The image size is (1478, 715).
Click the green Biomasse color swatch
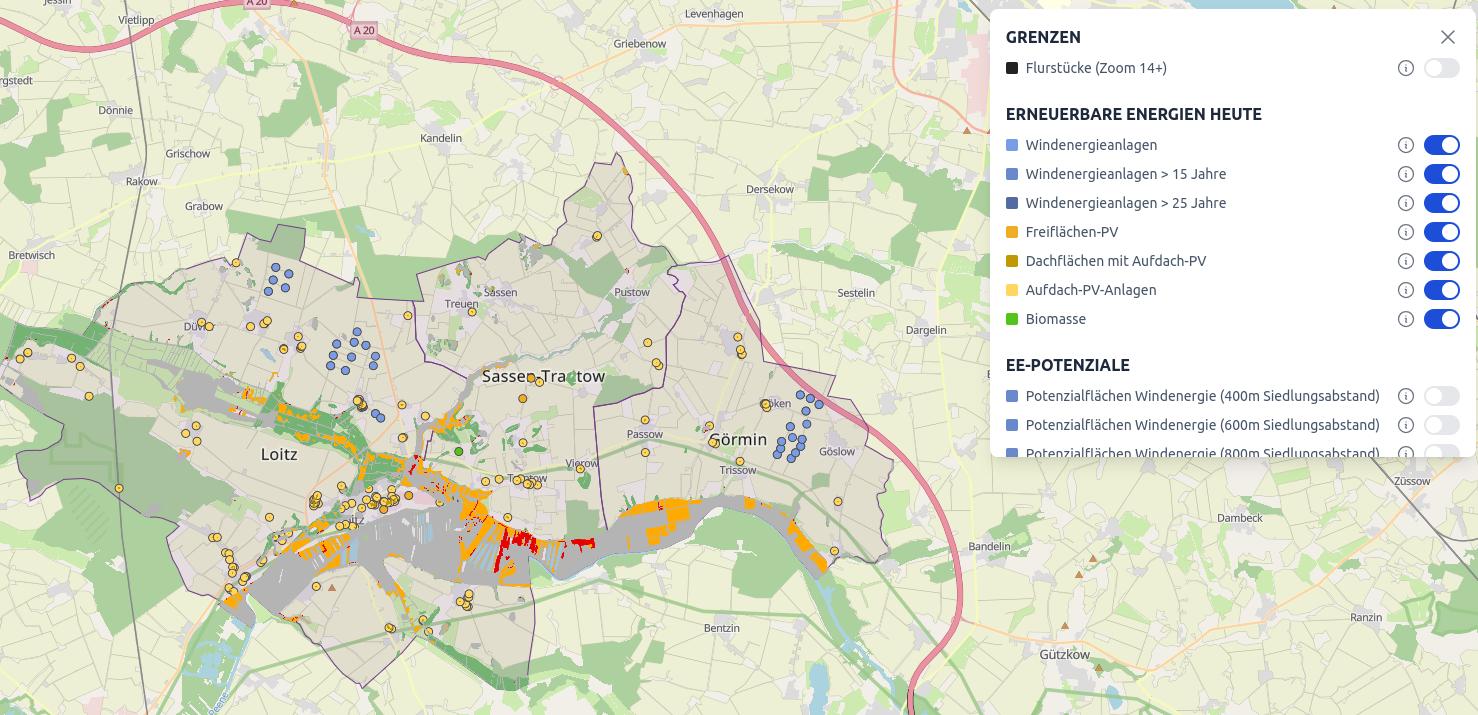coord(1012,319)
